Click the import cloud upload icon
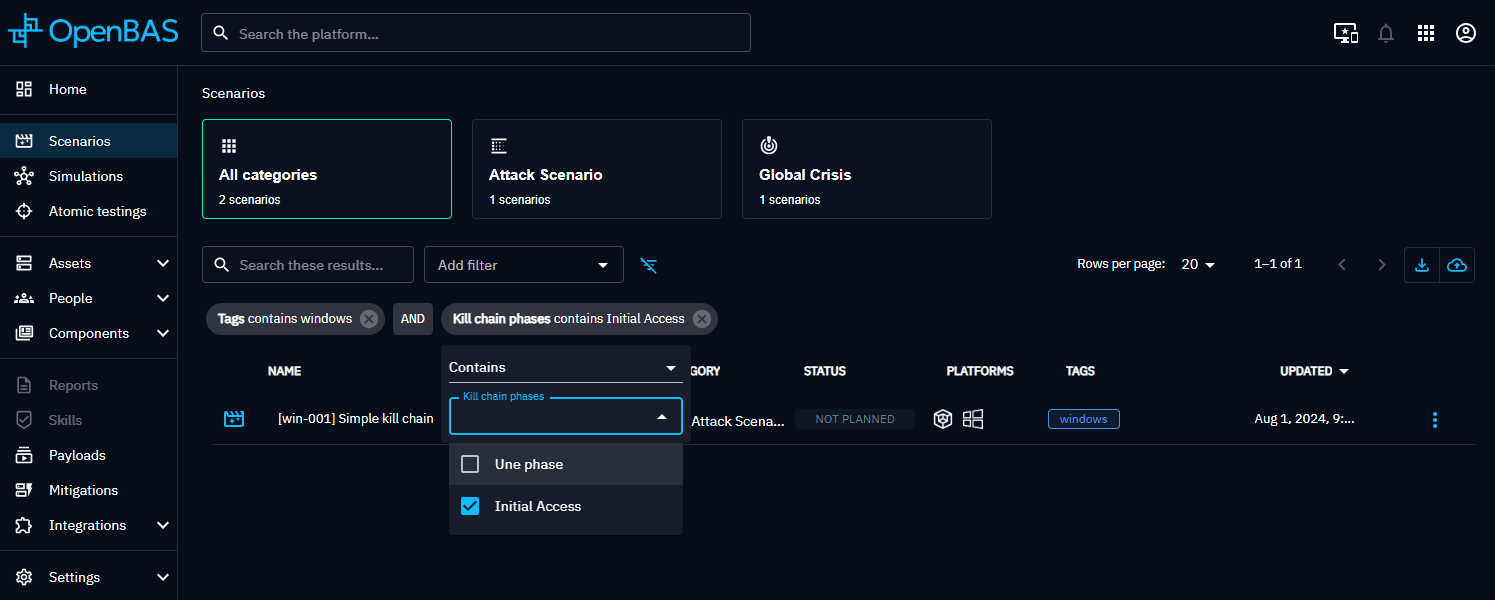The height and width of the screenshot is (600, 1495). tap(1457, 265)
